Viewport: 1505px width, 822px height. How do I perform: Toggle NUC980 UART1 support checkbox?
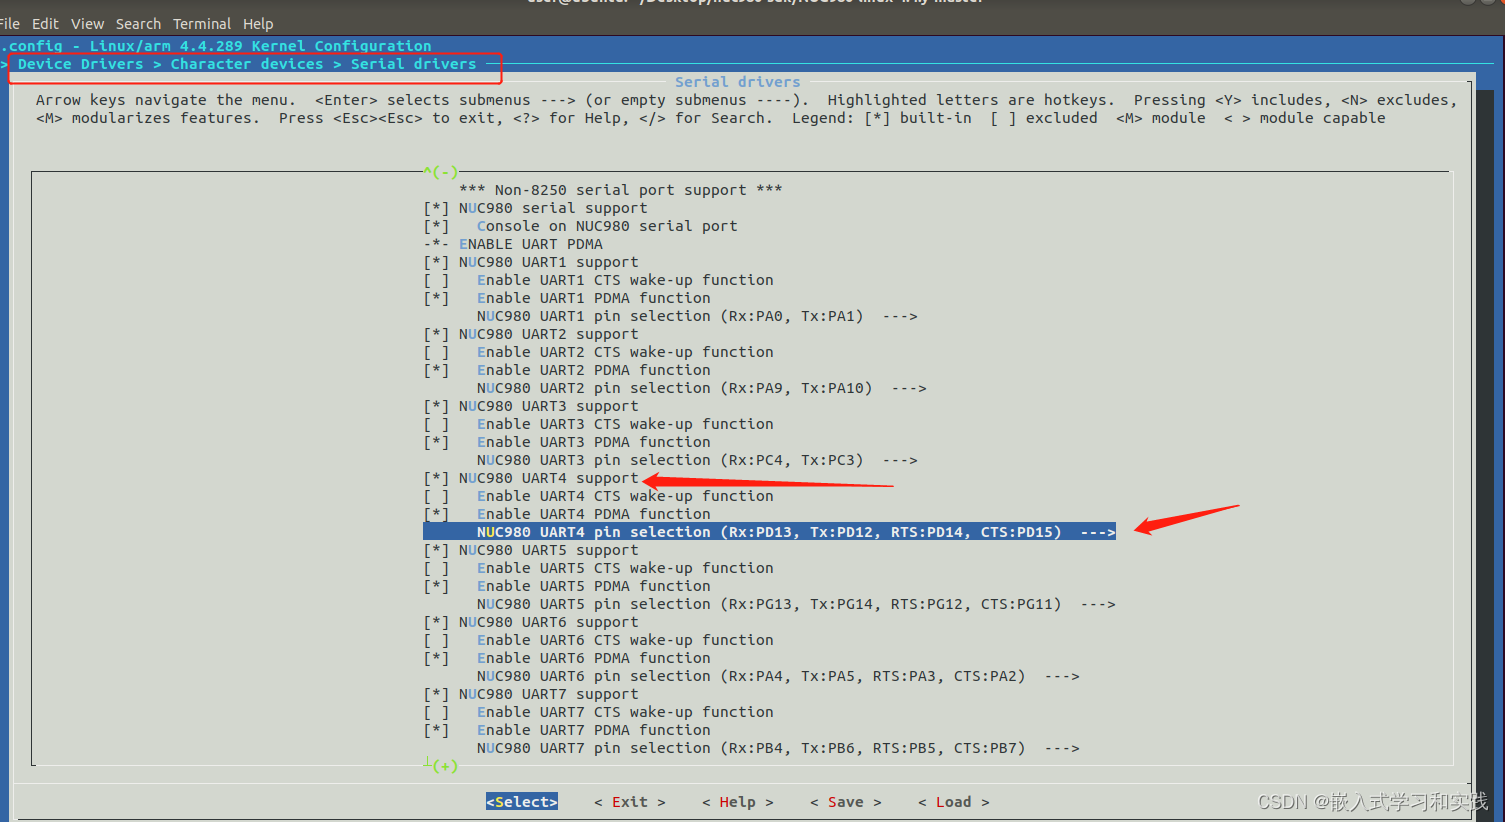[436, 262]
